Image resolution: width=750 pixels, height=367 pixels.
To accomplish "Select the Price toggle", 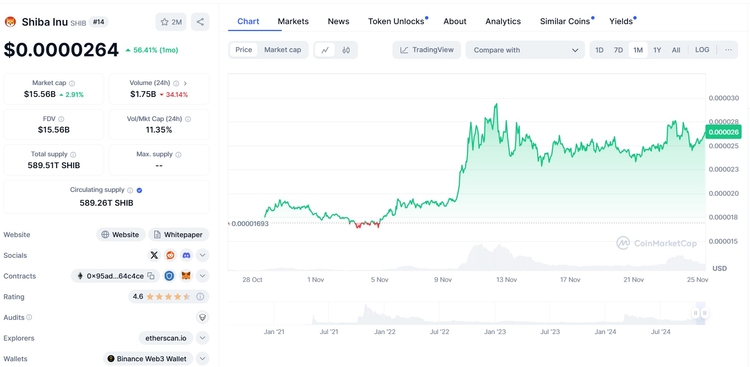I will coord(243,50).
